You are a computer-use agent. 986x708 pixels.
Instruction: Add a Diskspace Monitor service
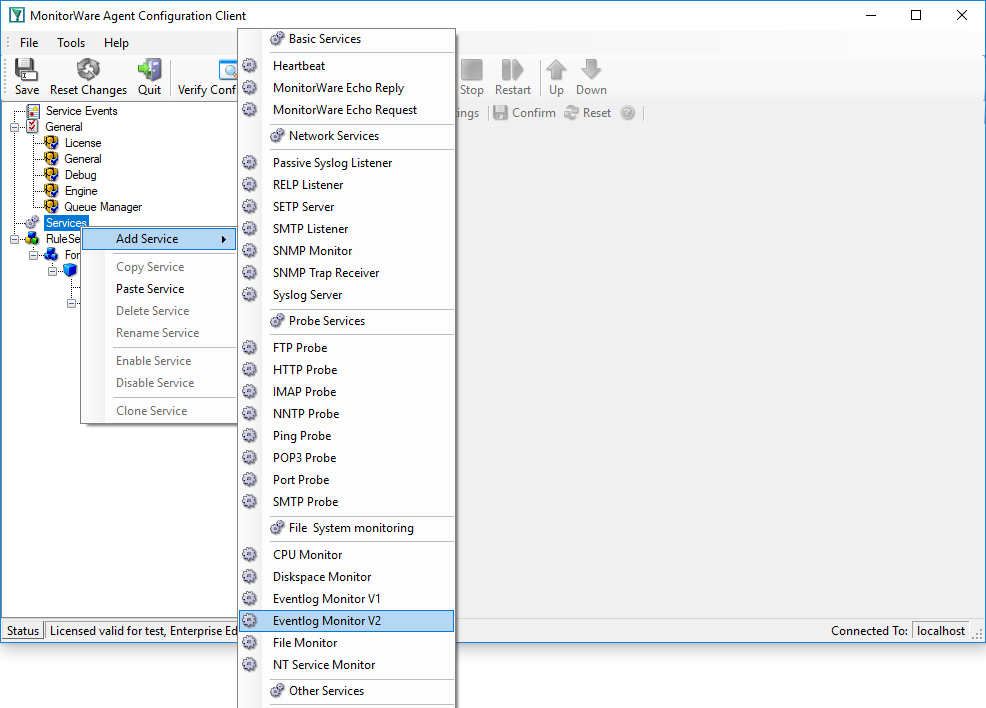pyautogui.click(x=346, y=576)
